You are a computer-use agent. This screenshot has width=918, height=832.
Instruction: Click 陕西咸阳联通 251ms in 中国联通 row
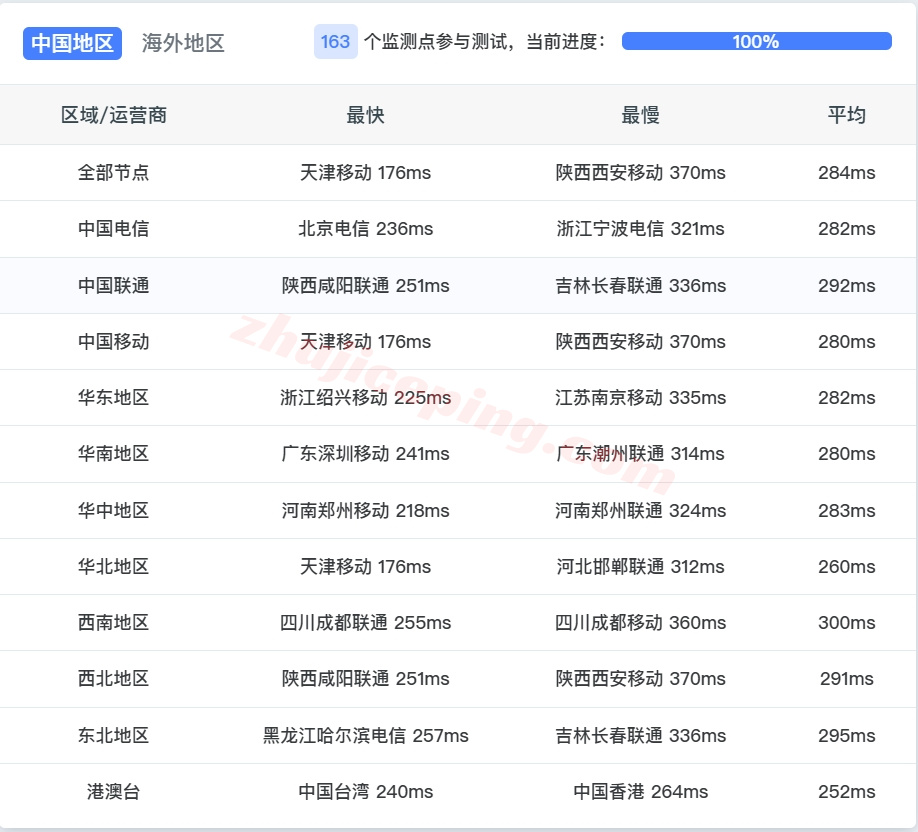365,286
